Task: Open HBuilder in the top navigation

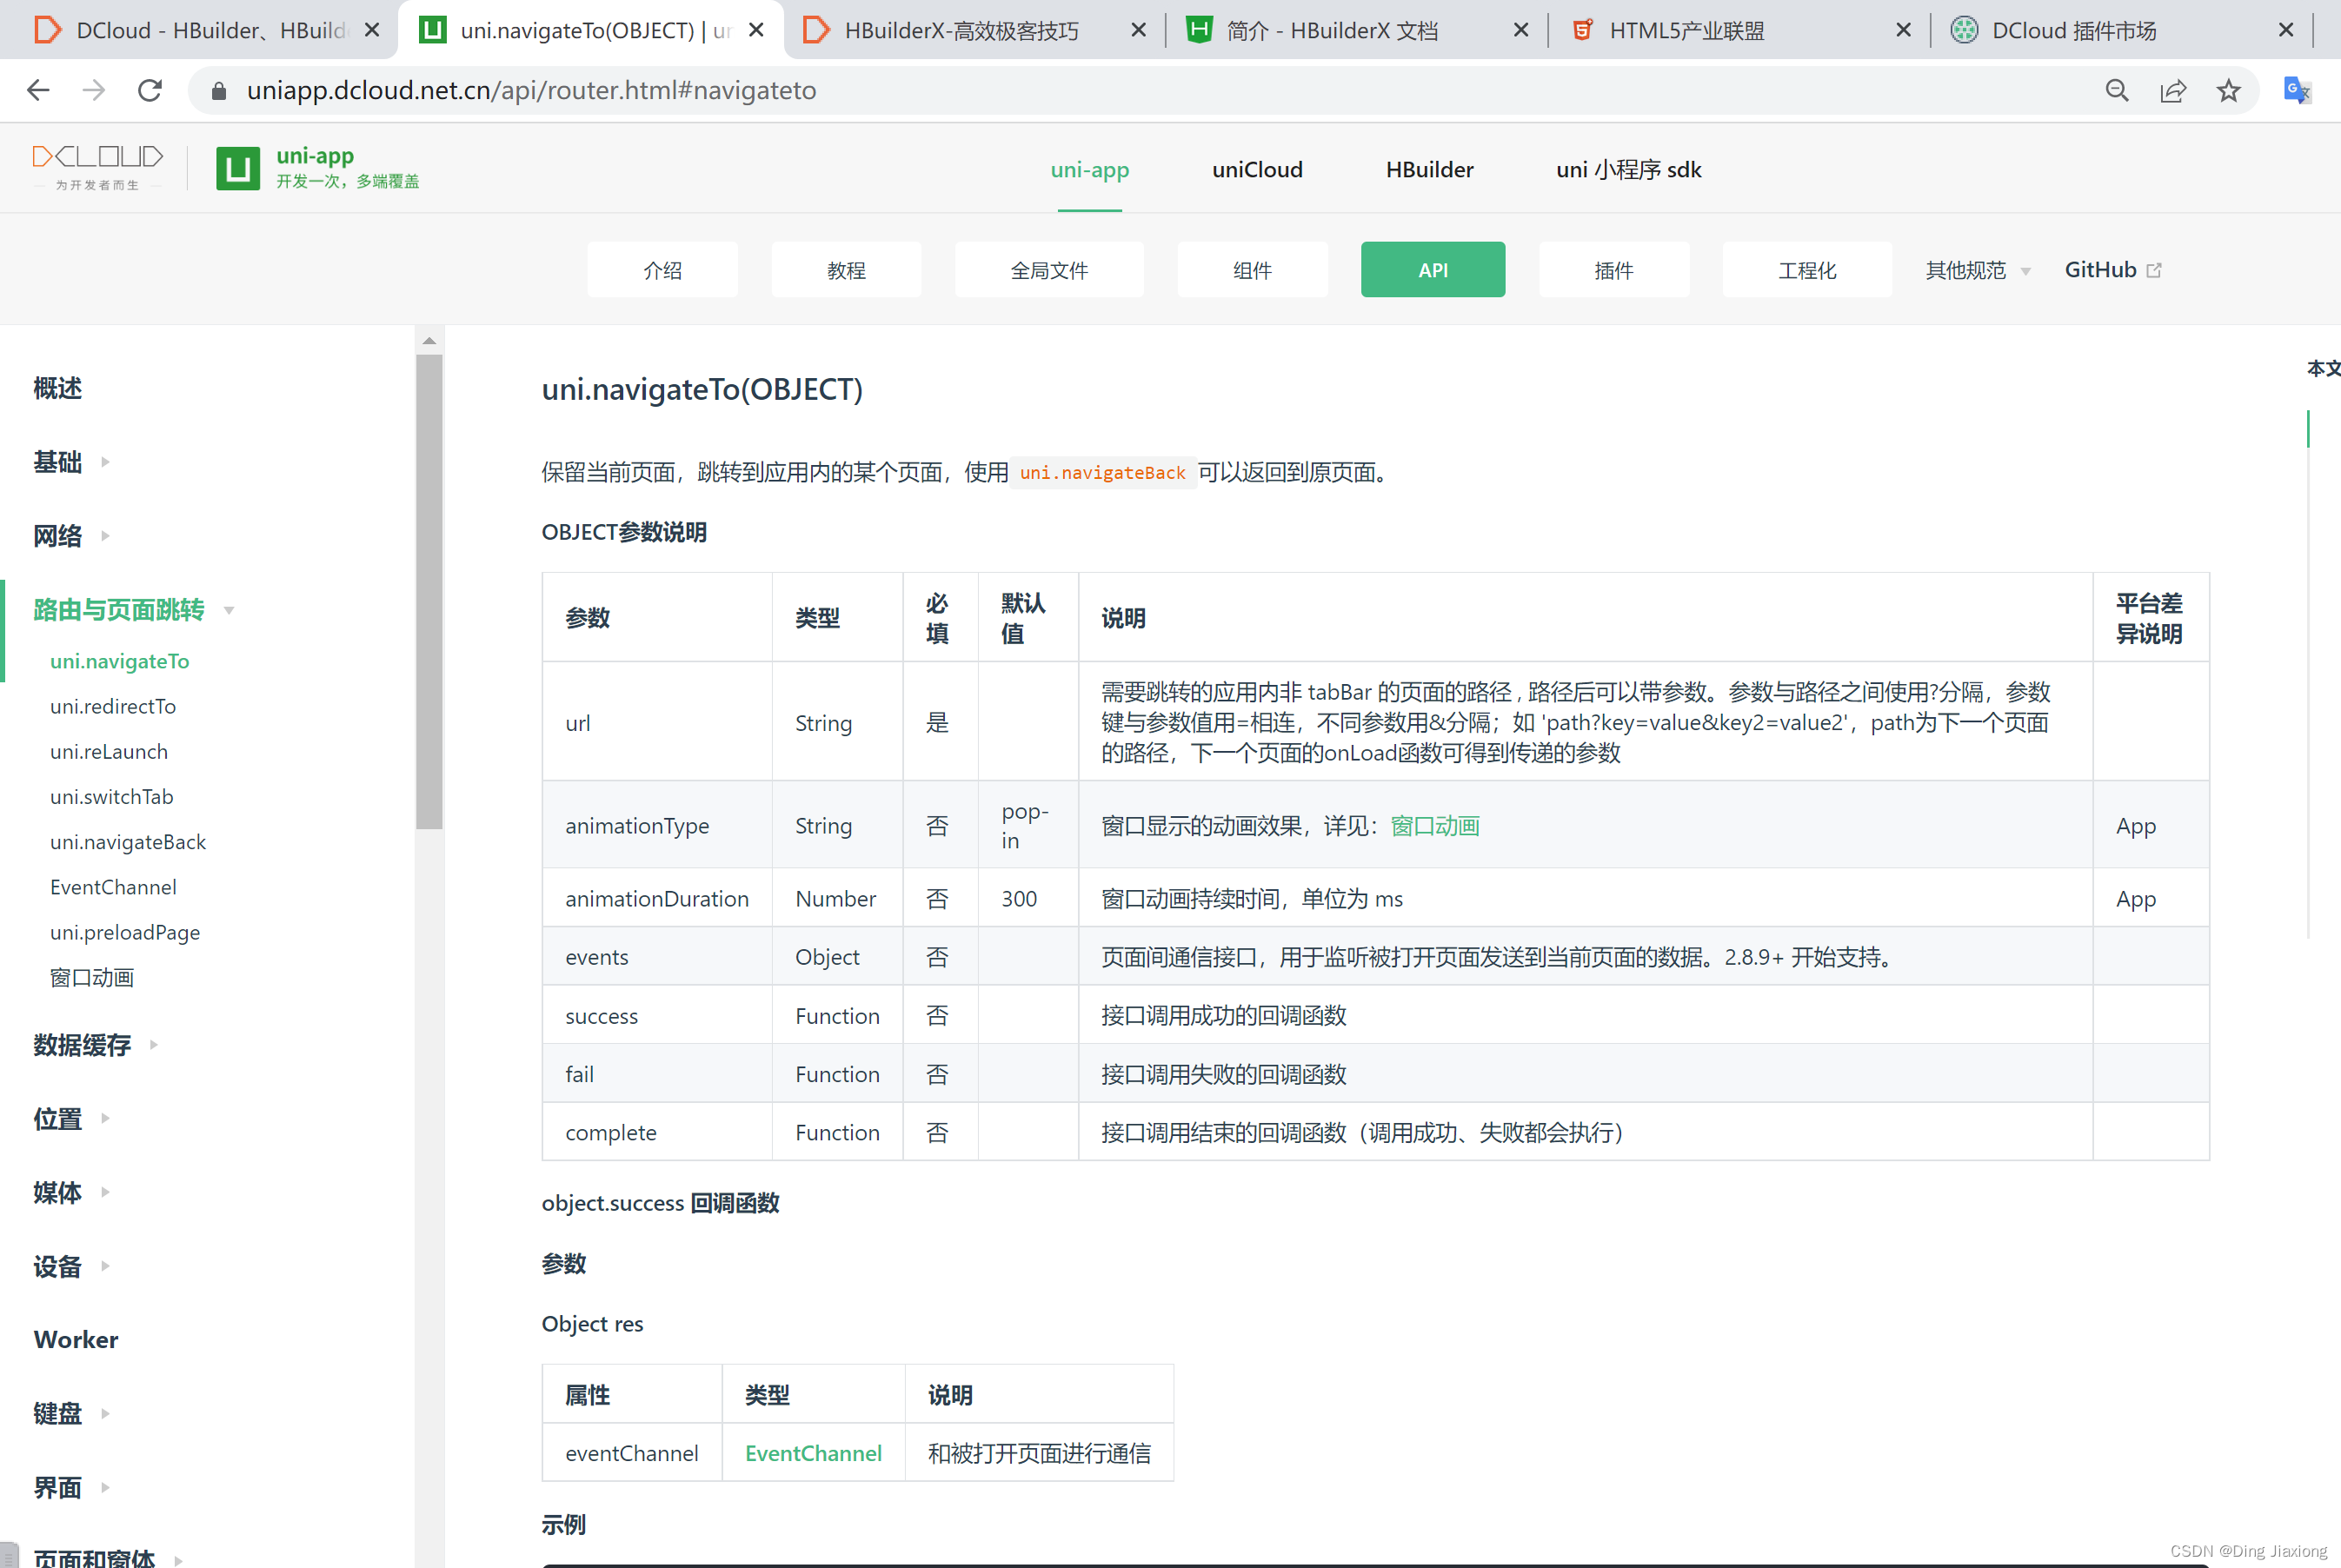Action: click(1429, 170)
